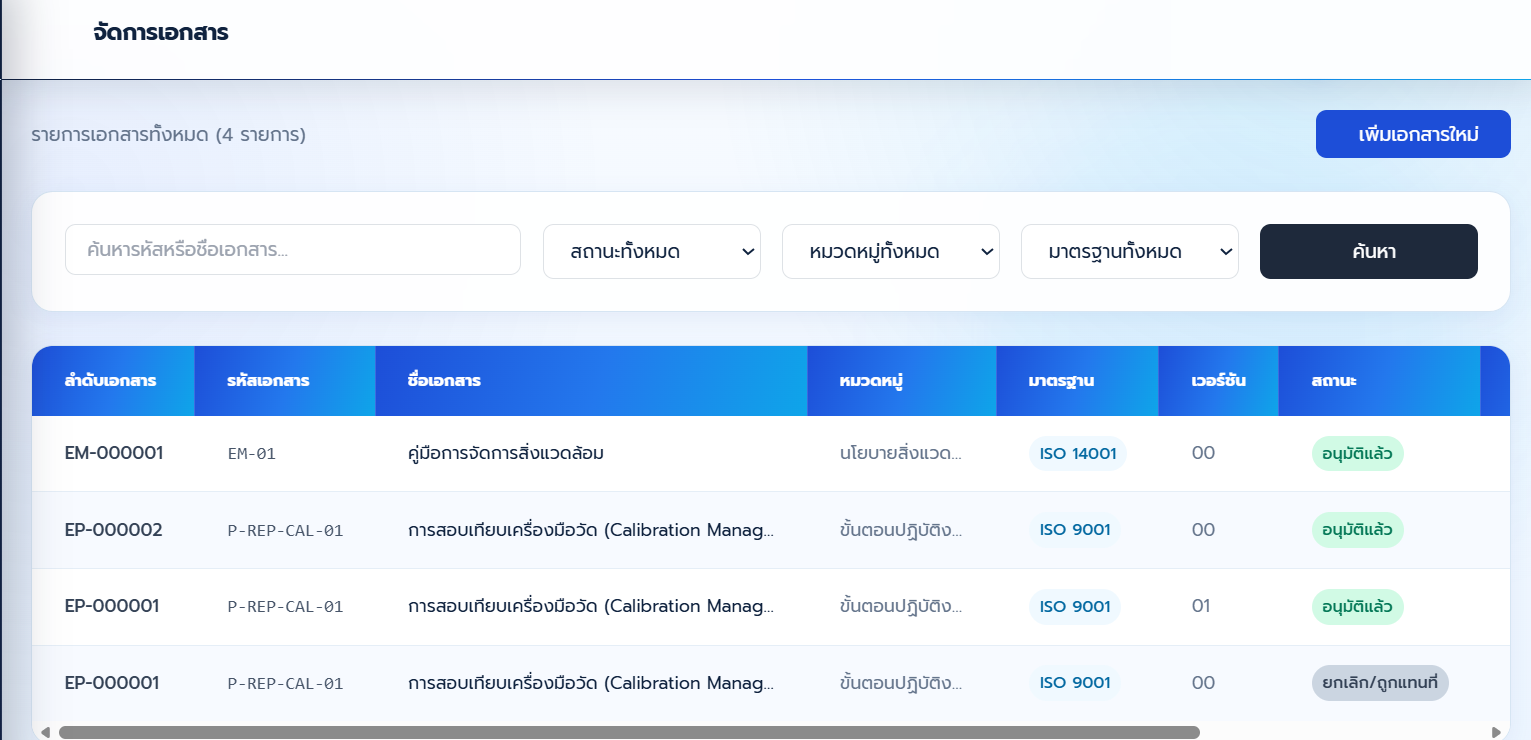The height and width of the screenshot is (740, 1531).
Task: Click version 00 in EM-000001 row
Action: click(1203, 453)
